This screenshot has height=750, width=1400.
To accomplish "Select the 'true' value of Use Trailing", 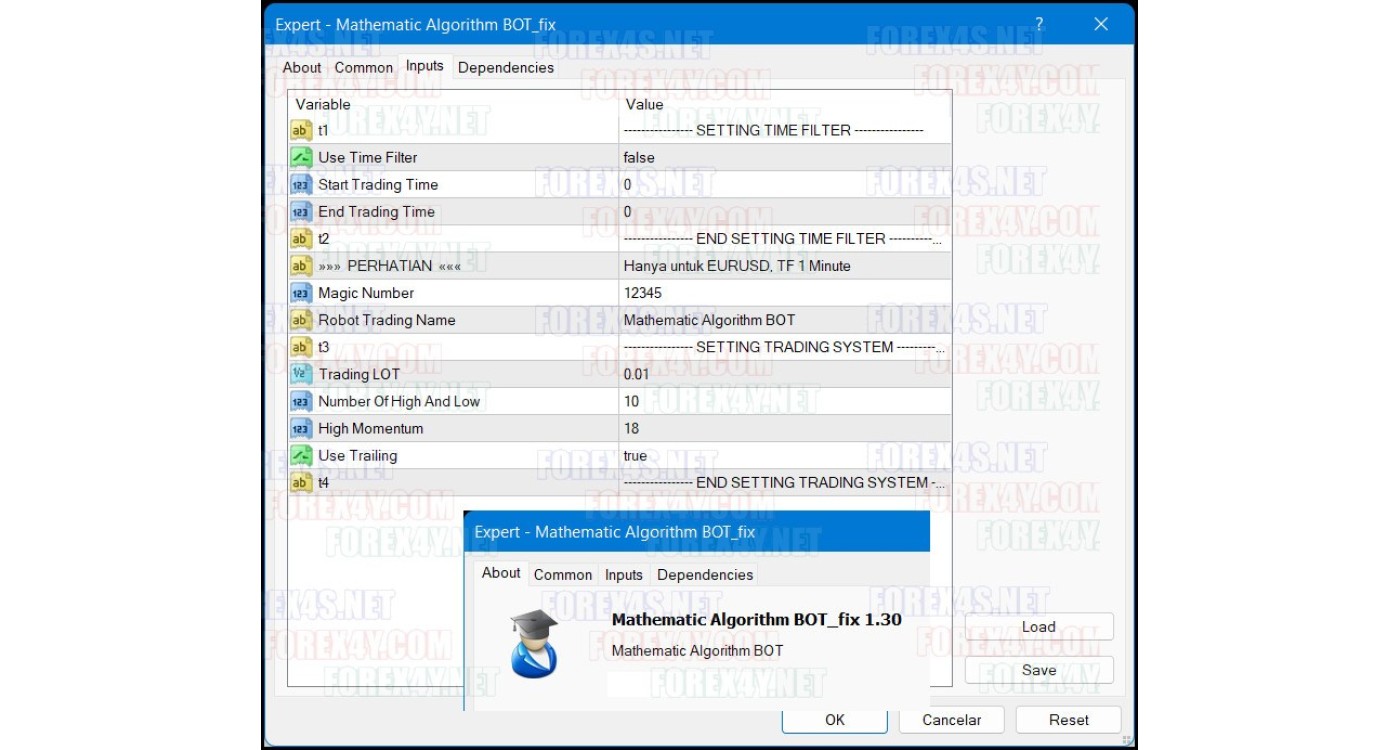I will [635, 455].
